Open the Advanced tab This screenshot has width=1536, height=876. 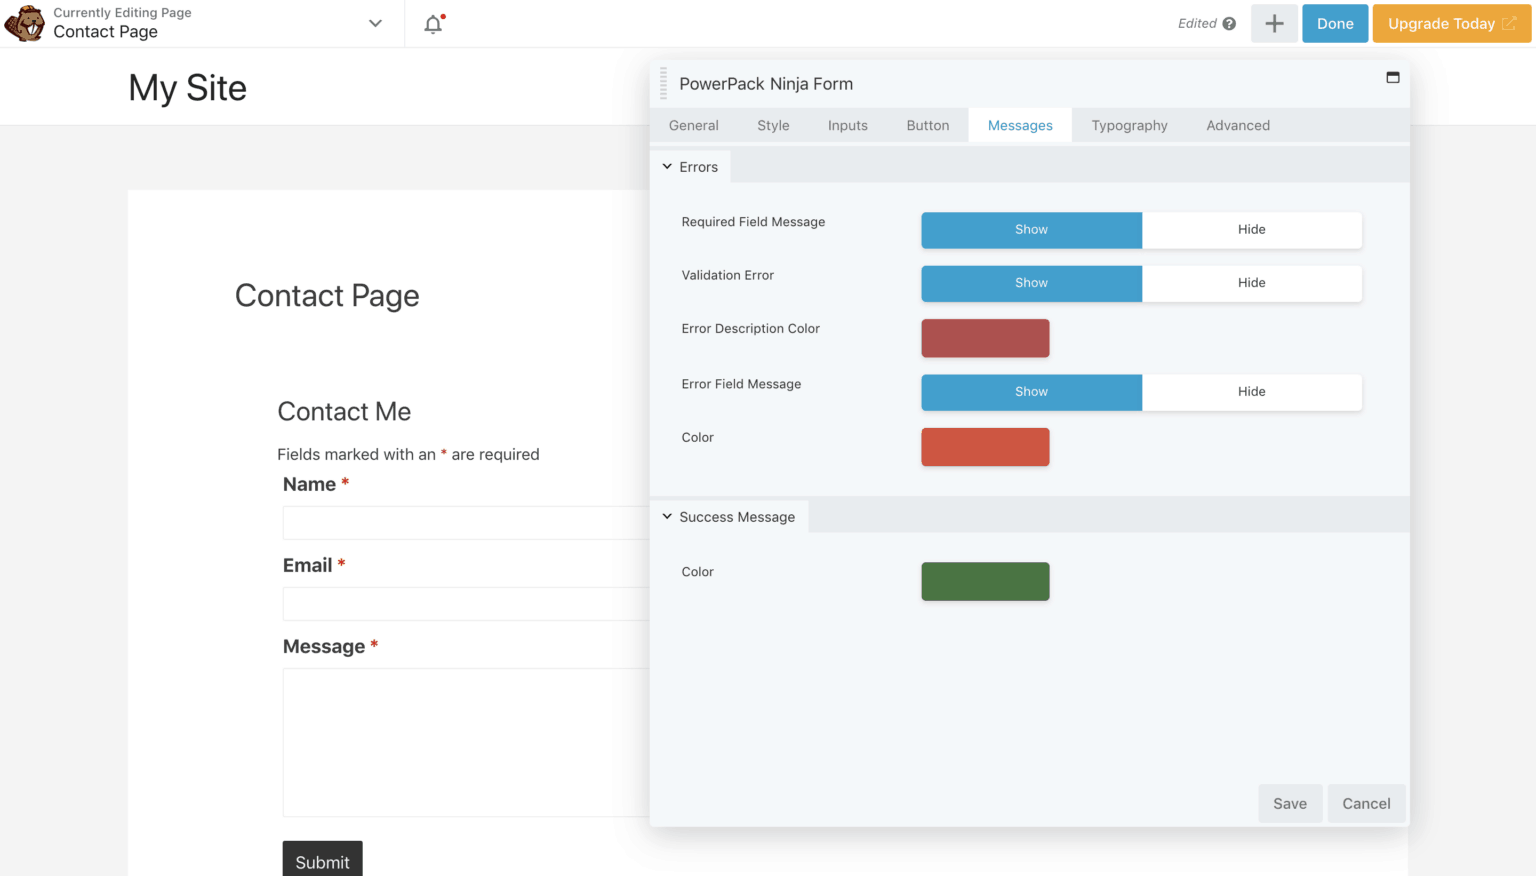click(x=1238, y=125)
